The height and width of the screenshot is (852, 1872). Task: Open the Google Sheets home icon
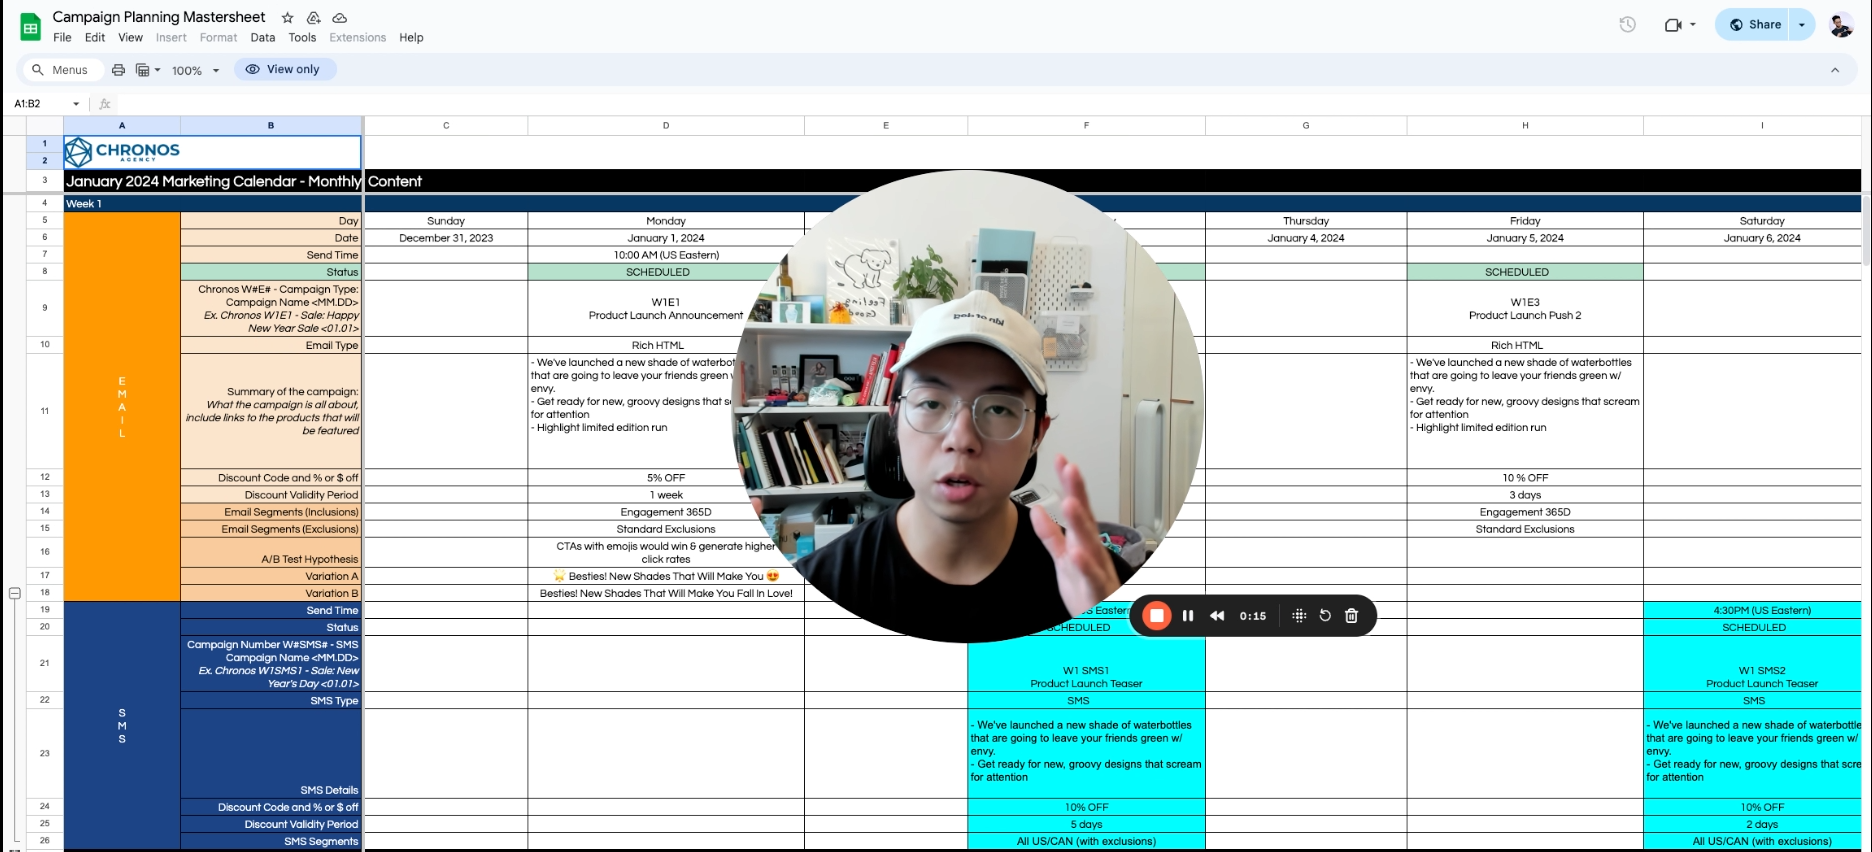(31, 27)
